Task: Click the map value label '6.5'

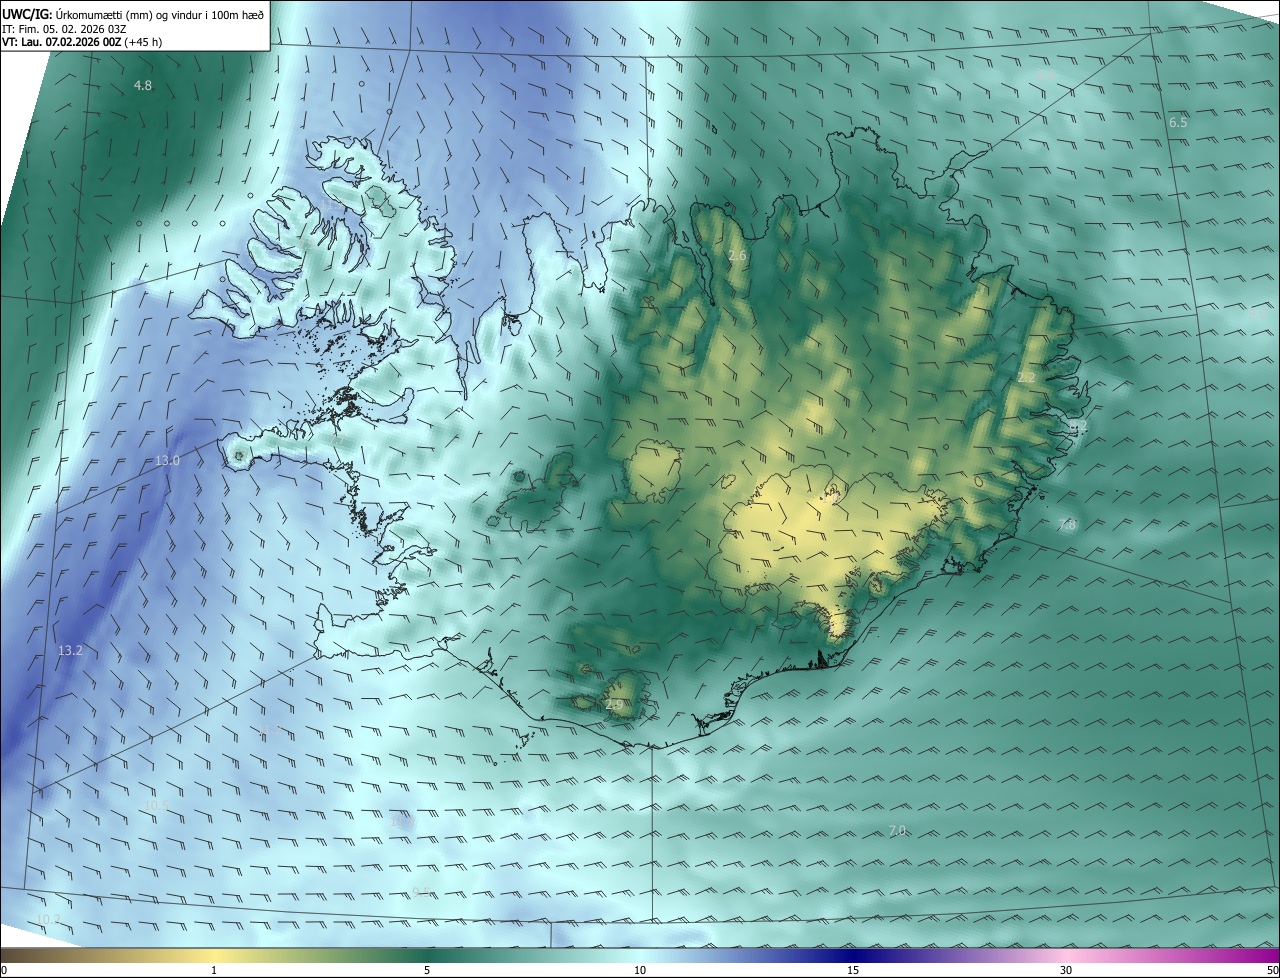Action: [1178, 122]
